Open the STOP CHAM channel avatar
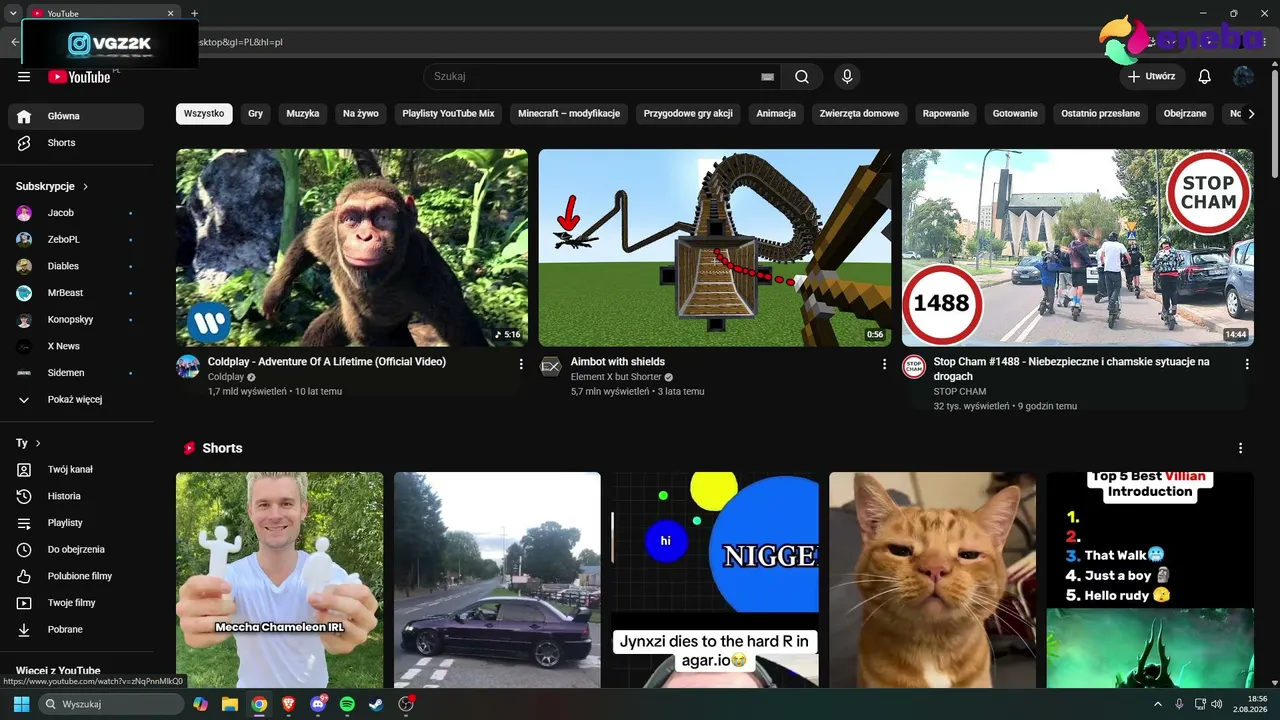This screenshot has width=1280, height=720. (x=914, y=366)
